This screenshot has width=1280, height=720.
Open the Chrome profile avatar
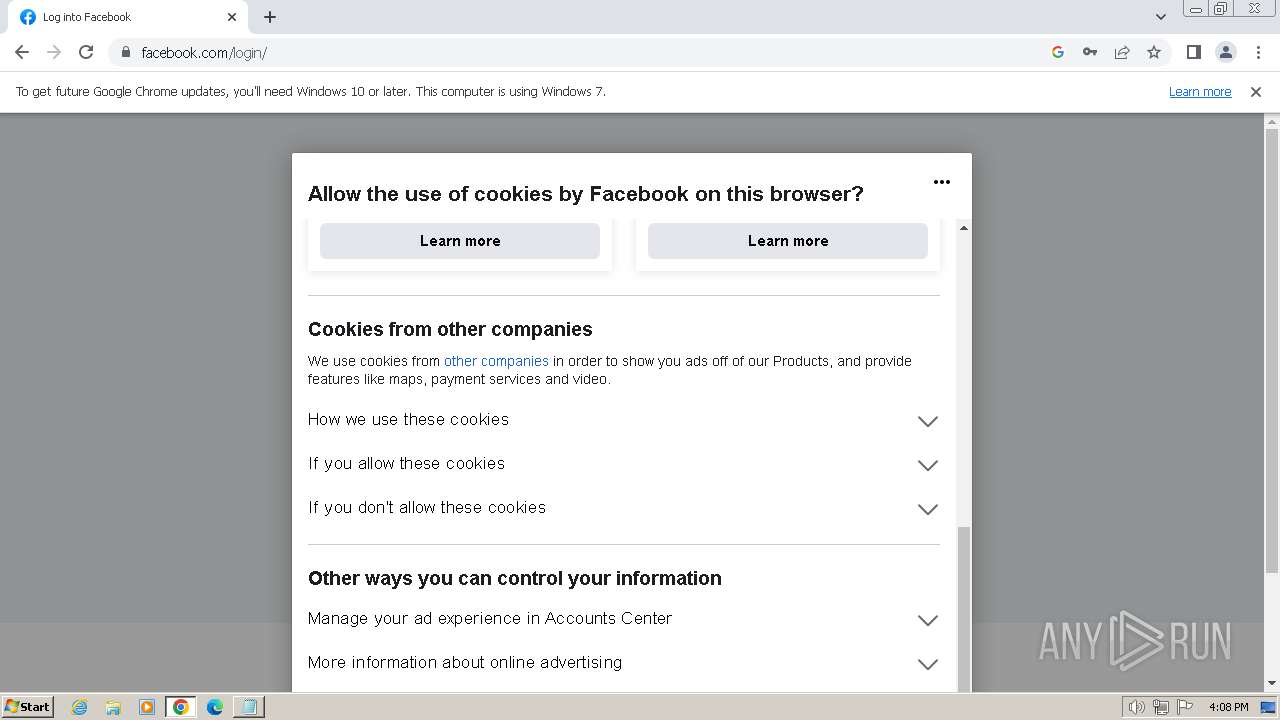tap(1225, 52)
